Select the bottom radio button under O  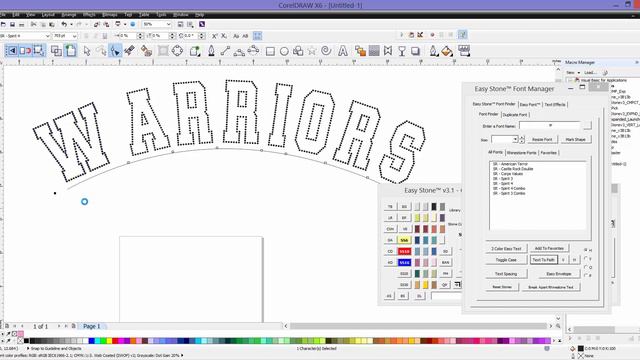[586, 276]
